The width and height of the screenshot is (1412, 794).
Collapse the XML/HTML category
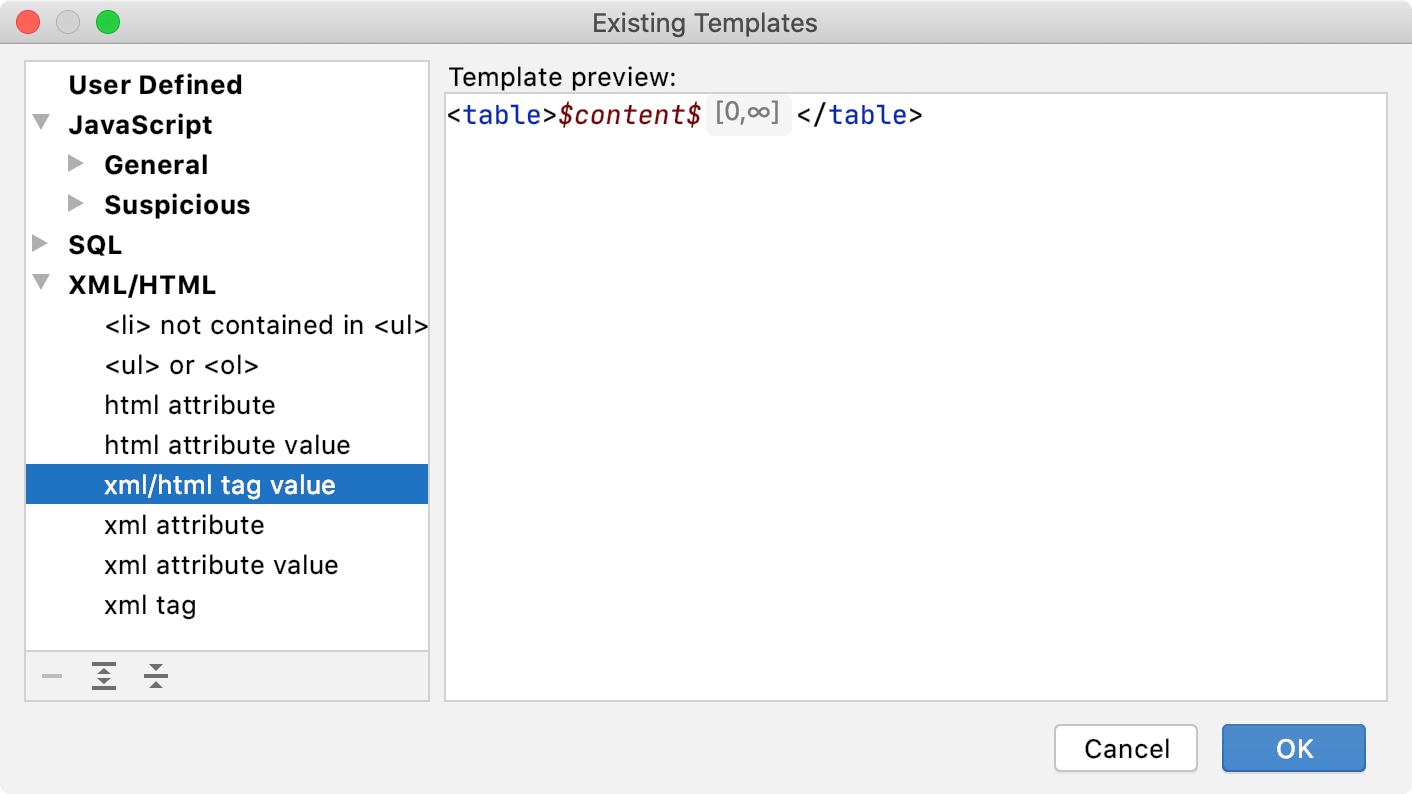click(x=41, y=283)
